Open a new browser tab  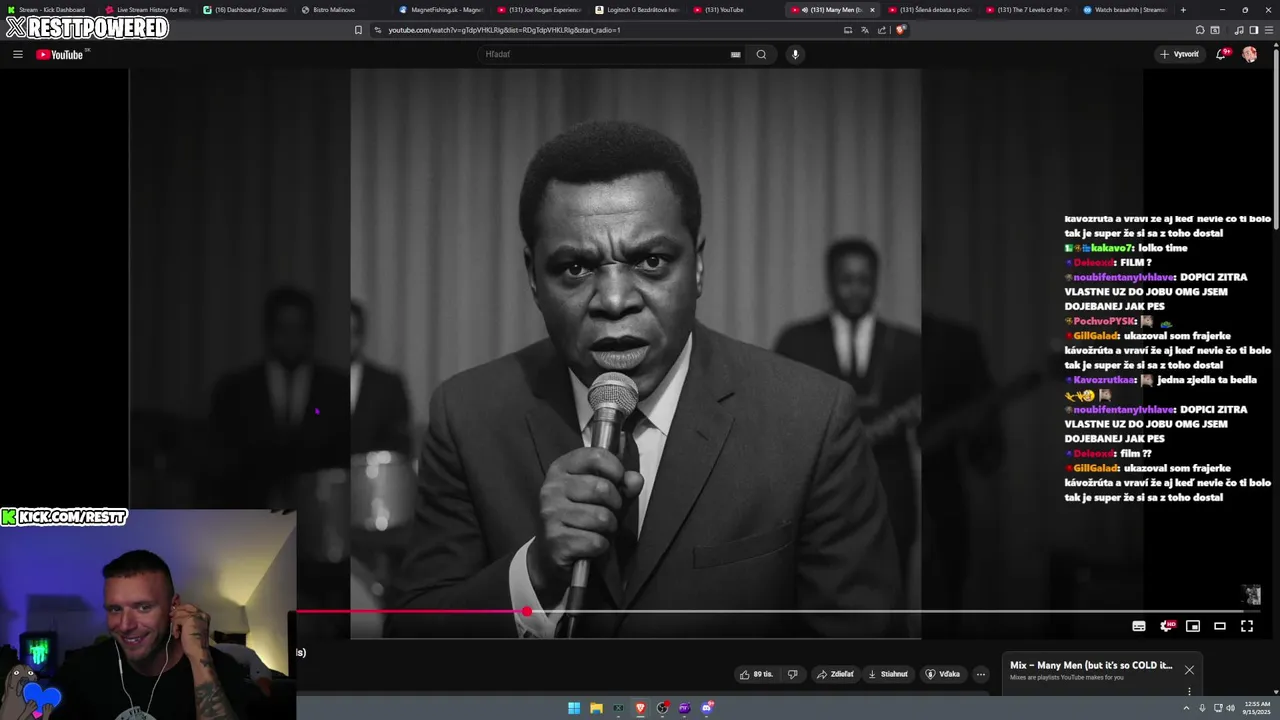point(1183,10)
